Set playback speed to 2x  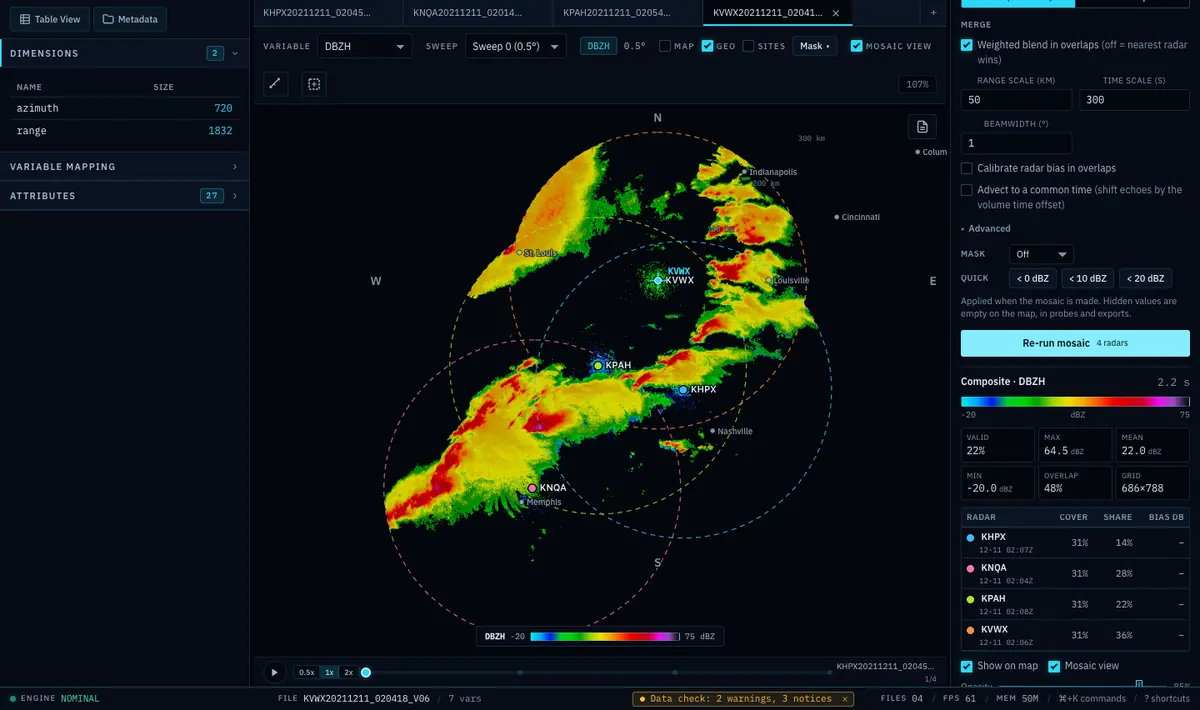[349, 672]
